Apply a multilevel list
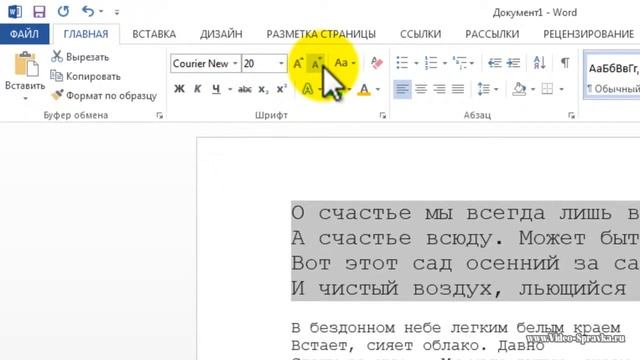 tap(460, 63)
